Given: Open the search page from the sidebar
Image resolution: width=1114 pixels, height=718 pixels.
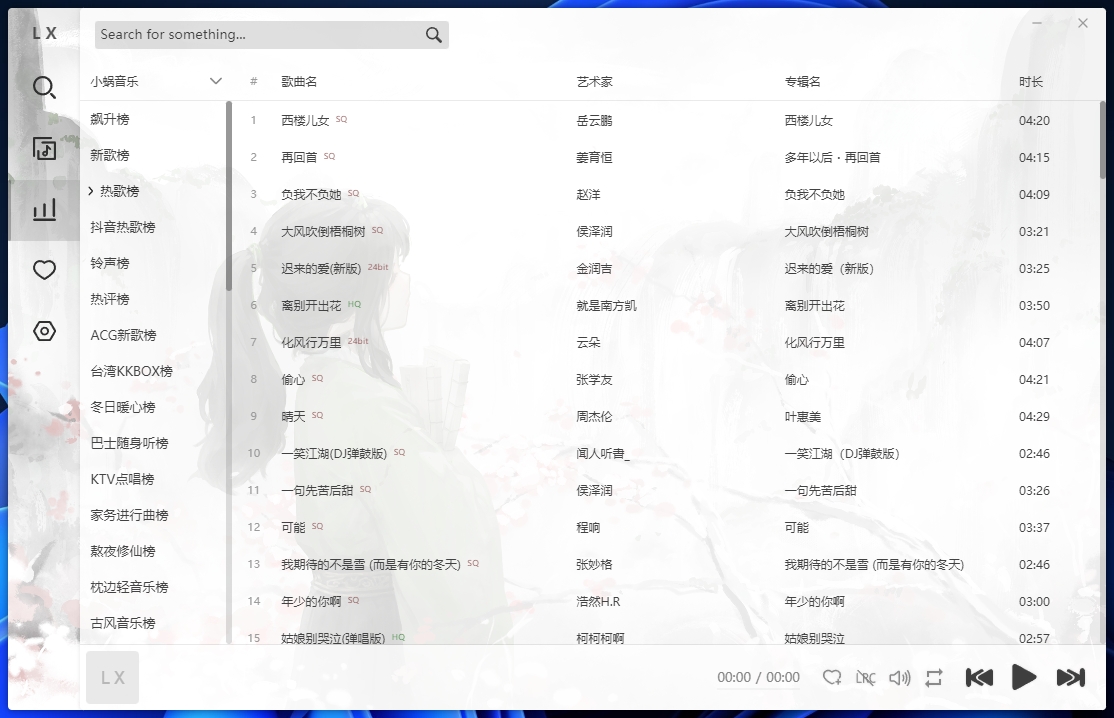Looking at the screenshot, I should 44,87.
